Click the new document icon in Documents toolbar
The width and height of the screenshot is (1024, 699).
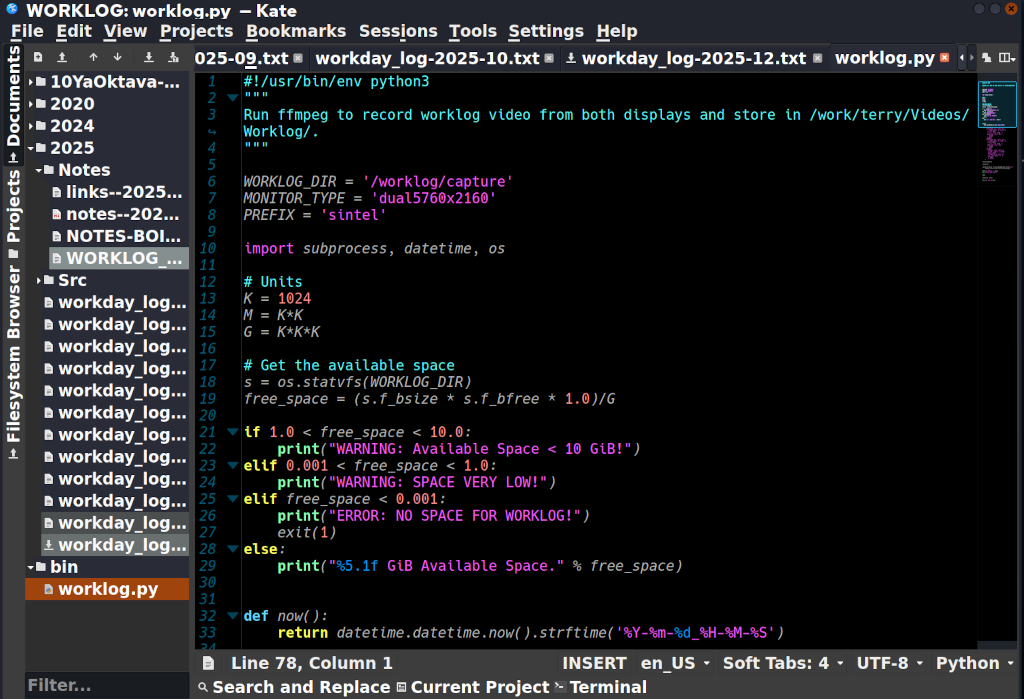coord(38,58)
